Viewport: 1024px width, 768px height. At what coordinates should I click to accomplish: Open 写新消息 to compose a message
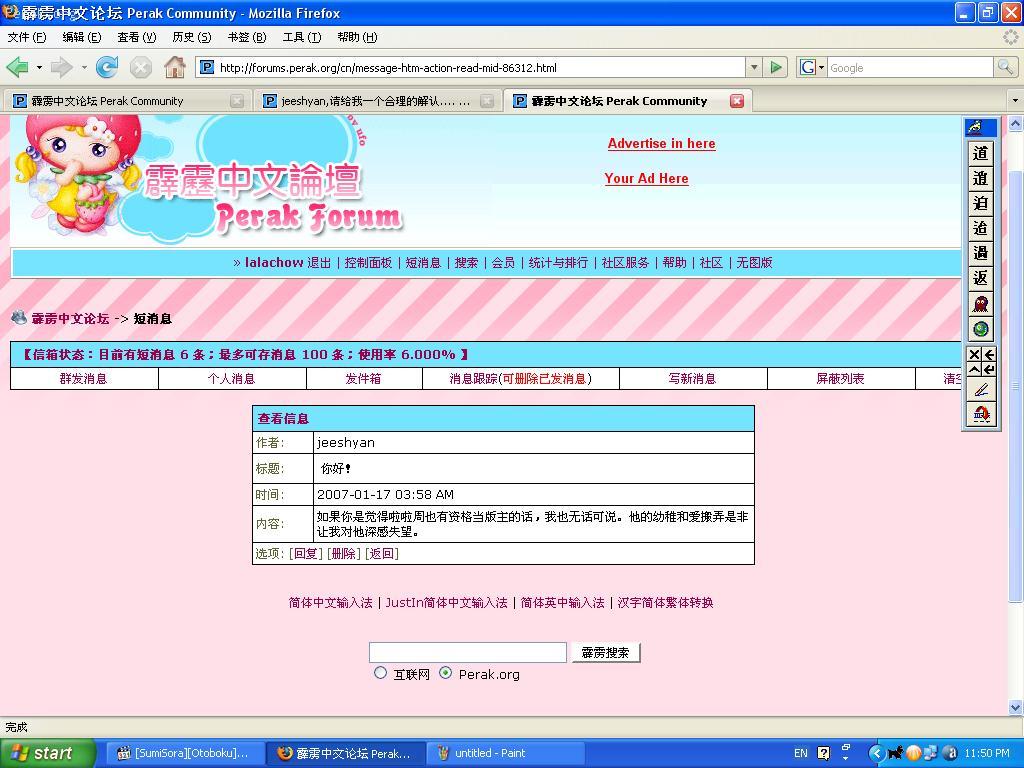coord(692,378)
